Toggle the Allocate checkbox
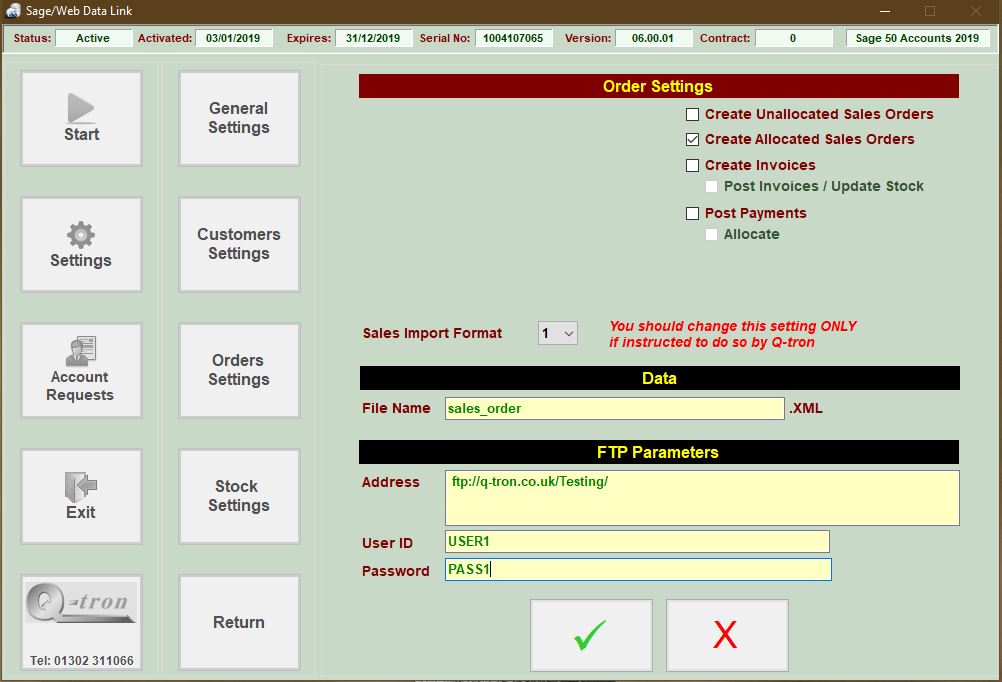 [711, 235]
